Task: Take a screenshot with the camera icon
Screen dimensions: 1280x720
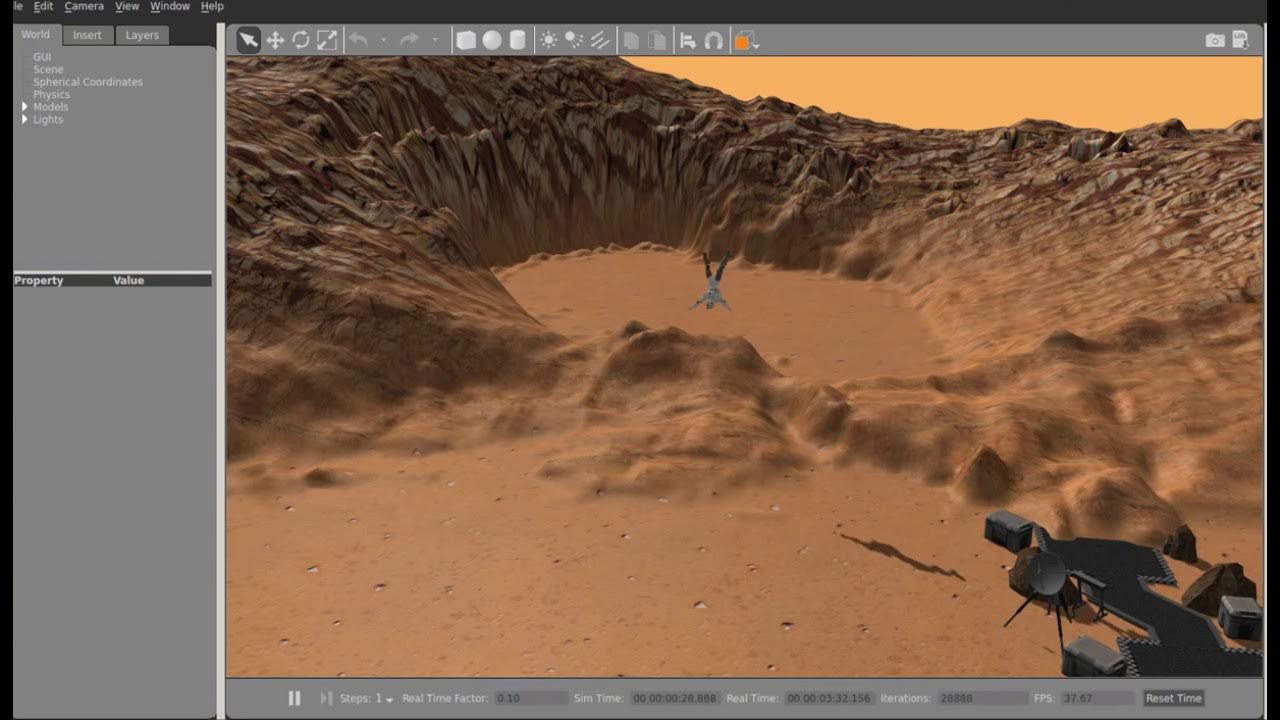Action: 1215,40
